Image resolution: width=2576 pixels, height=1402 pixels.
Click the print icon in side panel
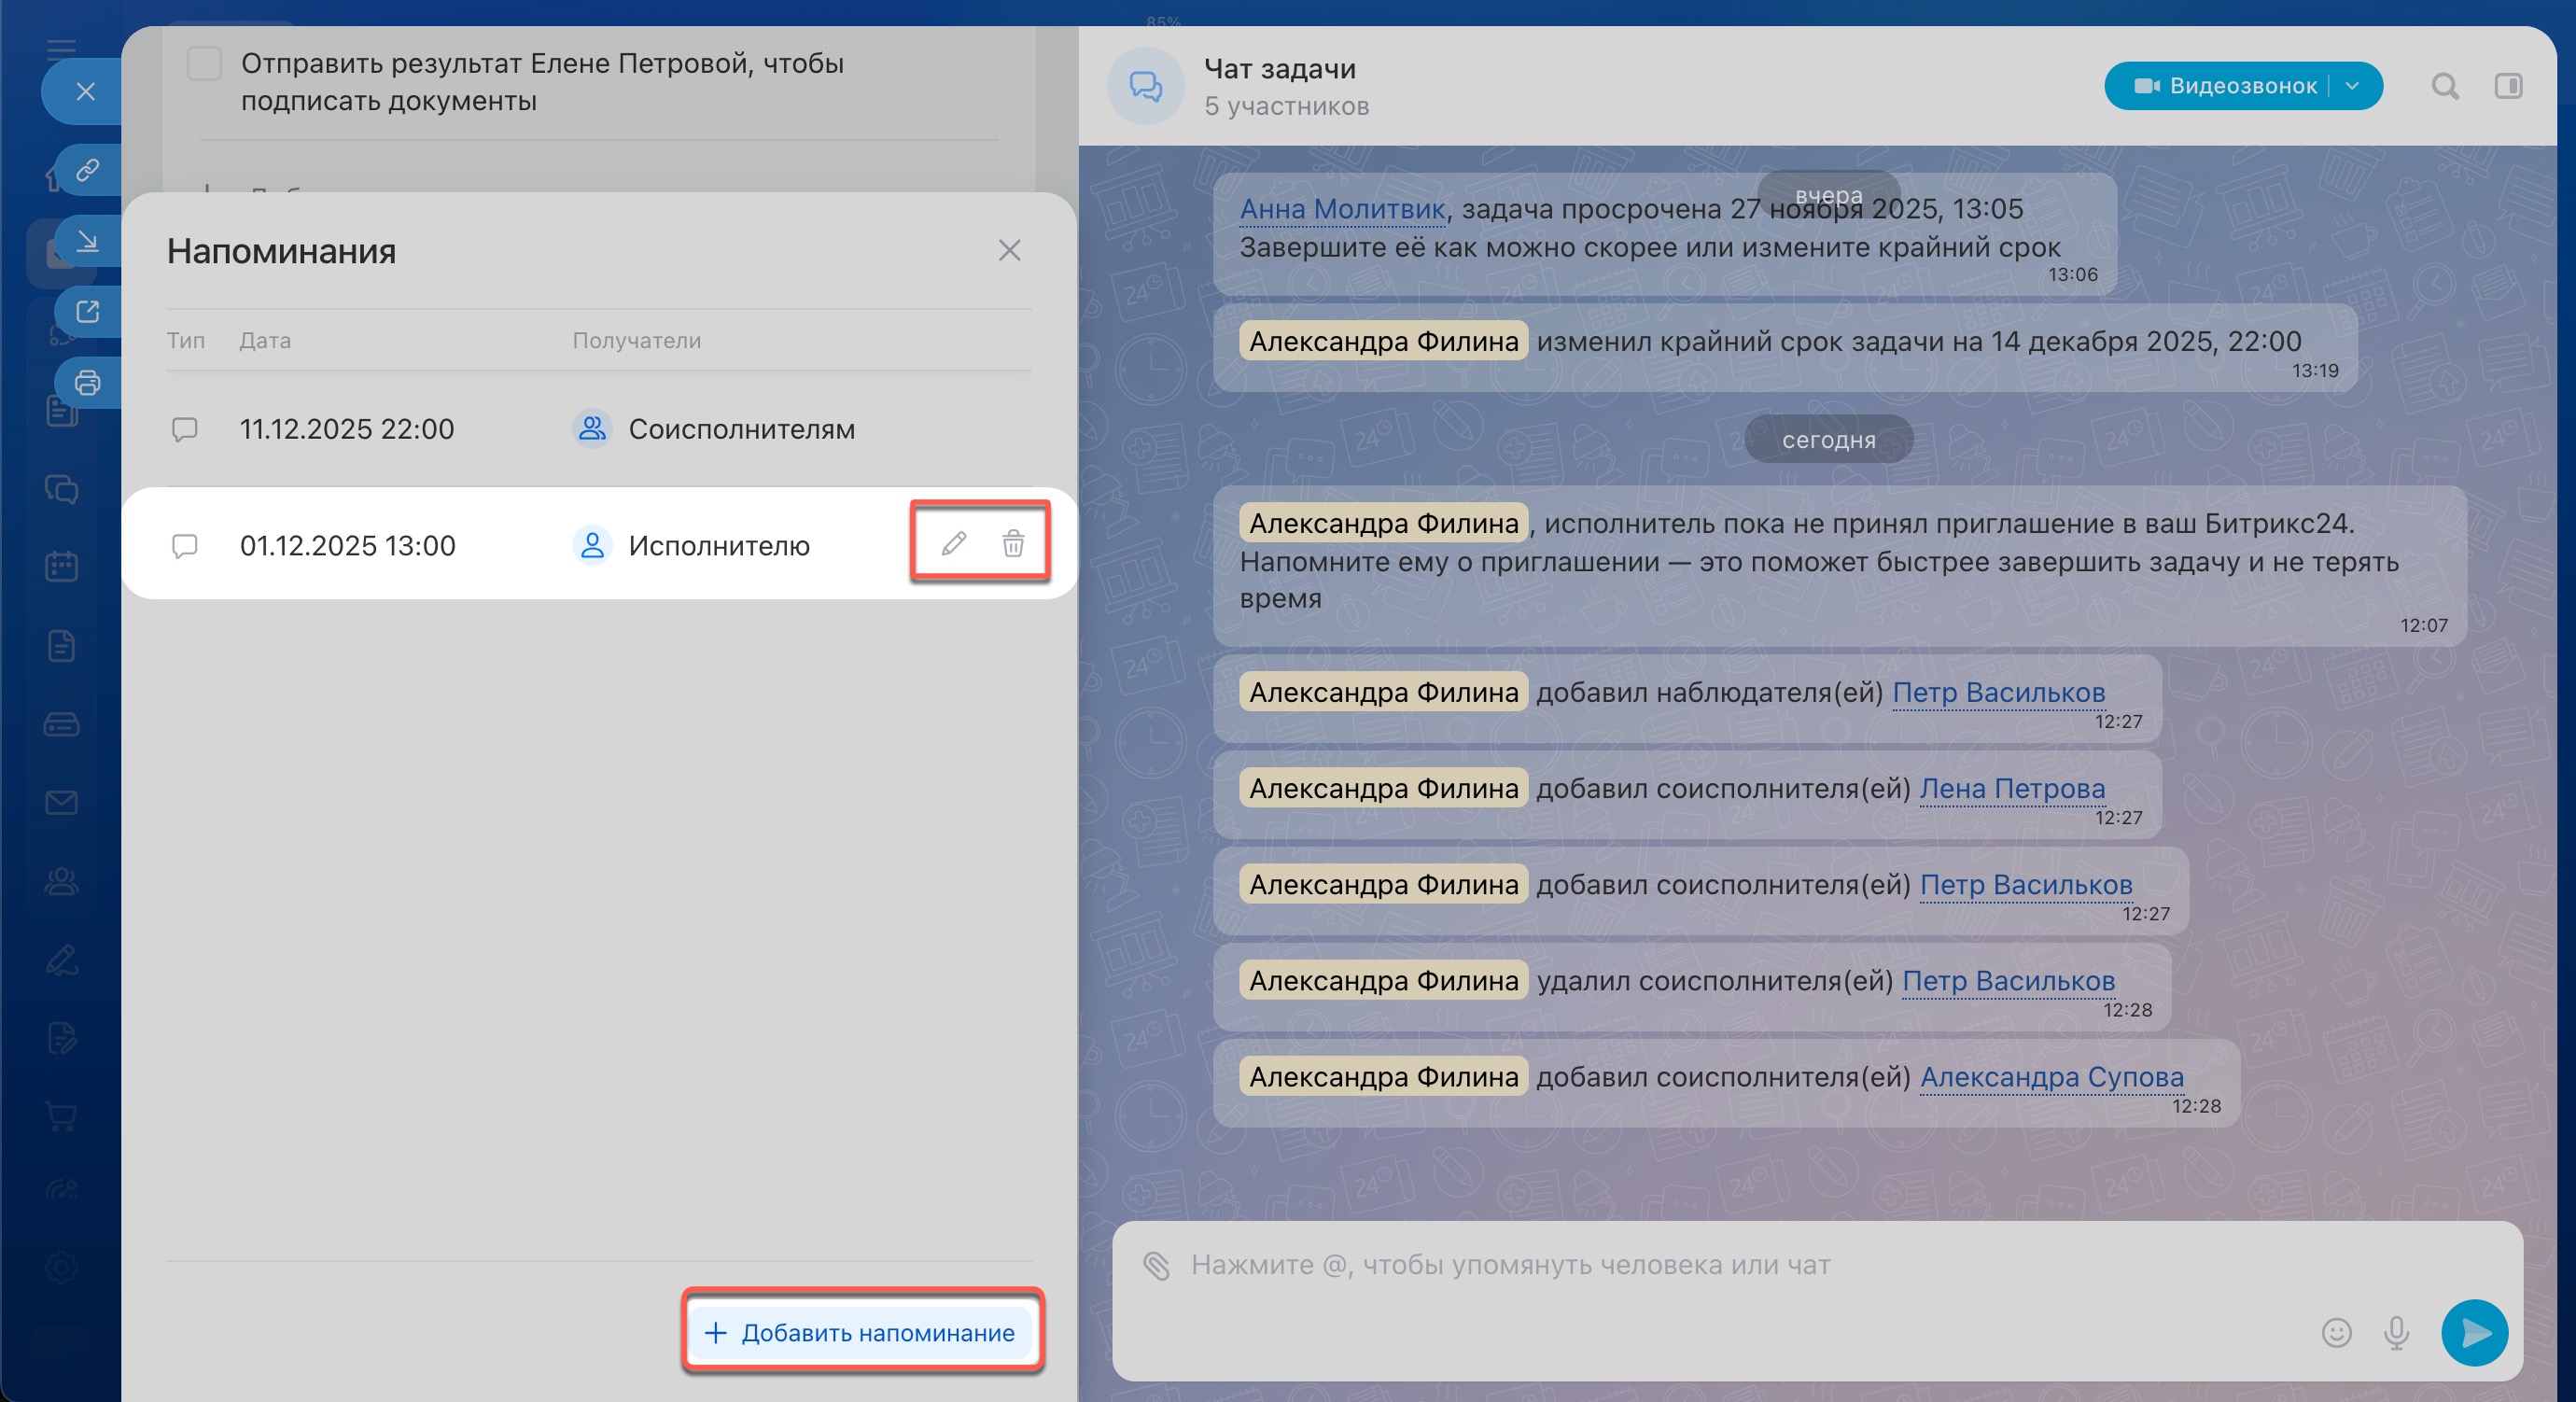click(88, 382)
